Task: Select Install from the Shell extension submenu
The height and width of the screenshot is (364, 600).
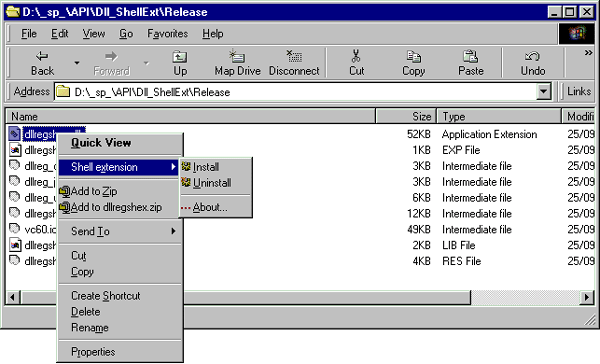Action: [216, 167]
